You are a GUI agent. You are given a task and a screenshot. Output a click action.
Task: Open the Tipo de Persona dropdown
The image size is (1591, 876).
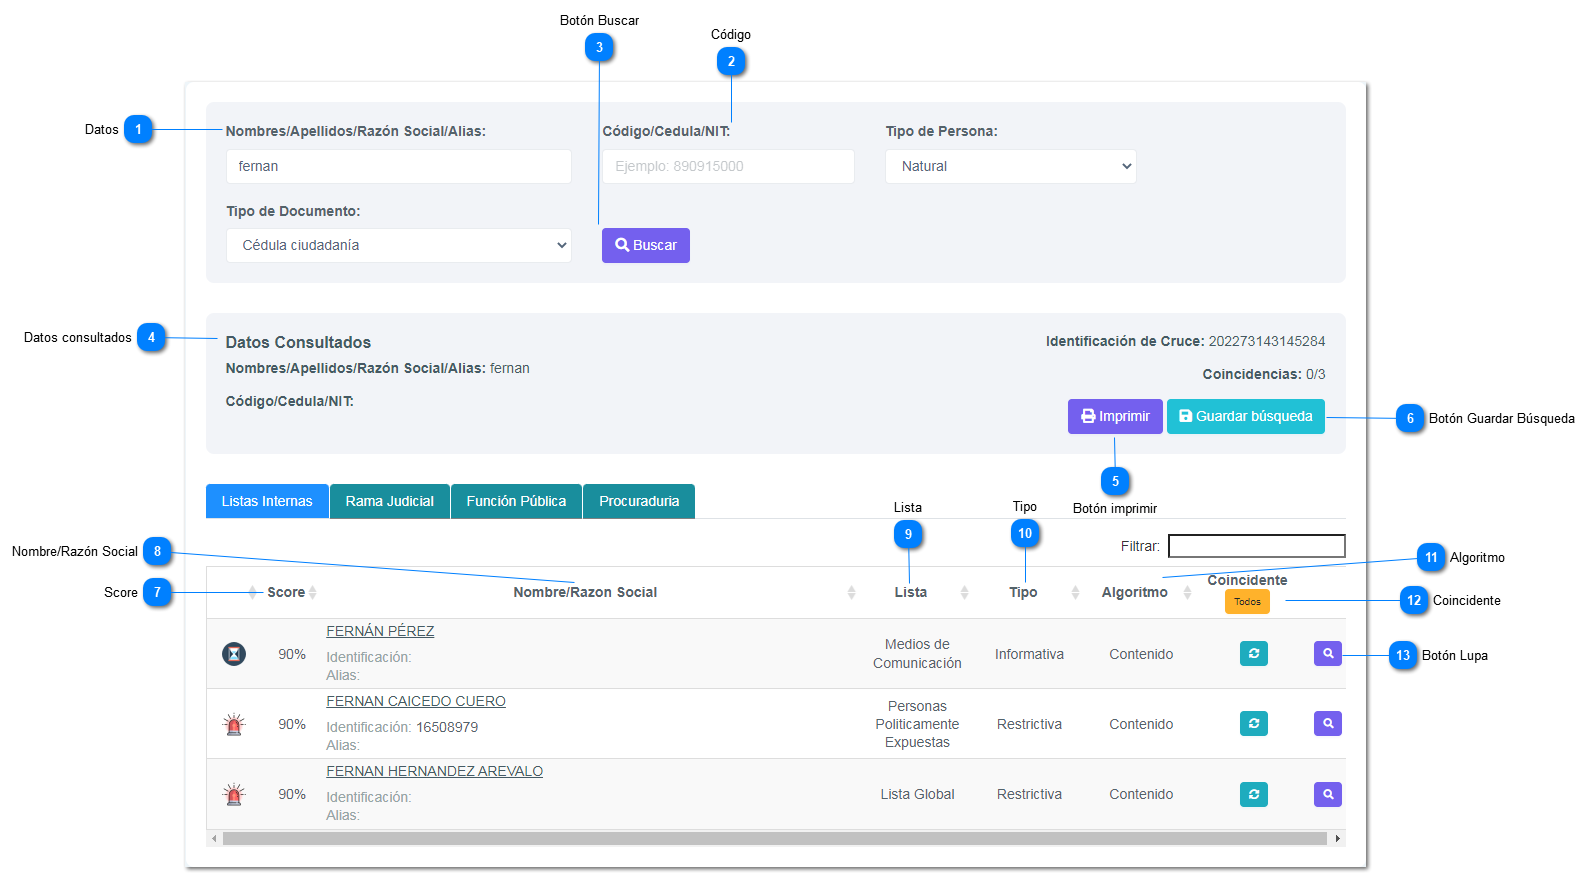click(1010, 167)
